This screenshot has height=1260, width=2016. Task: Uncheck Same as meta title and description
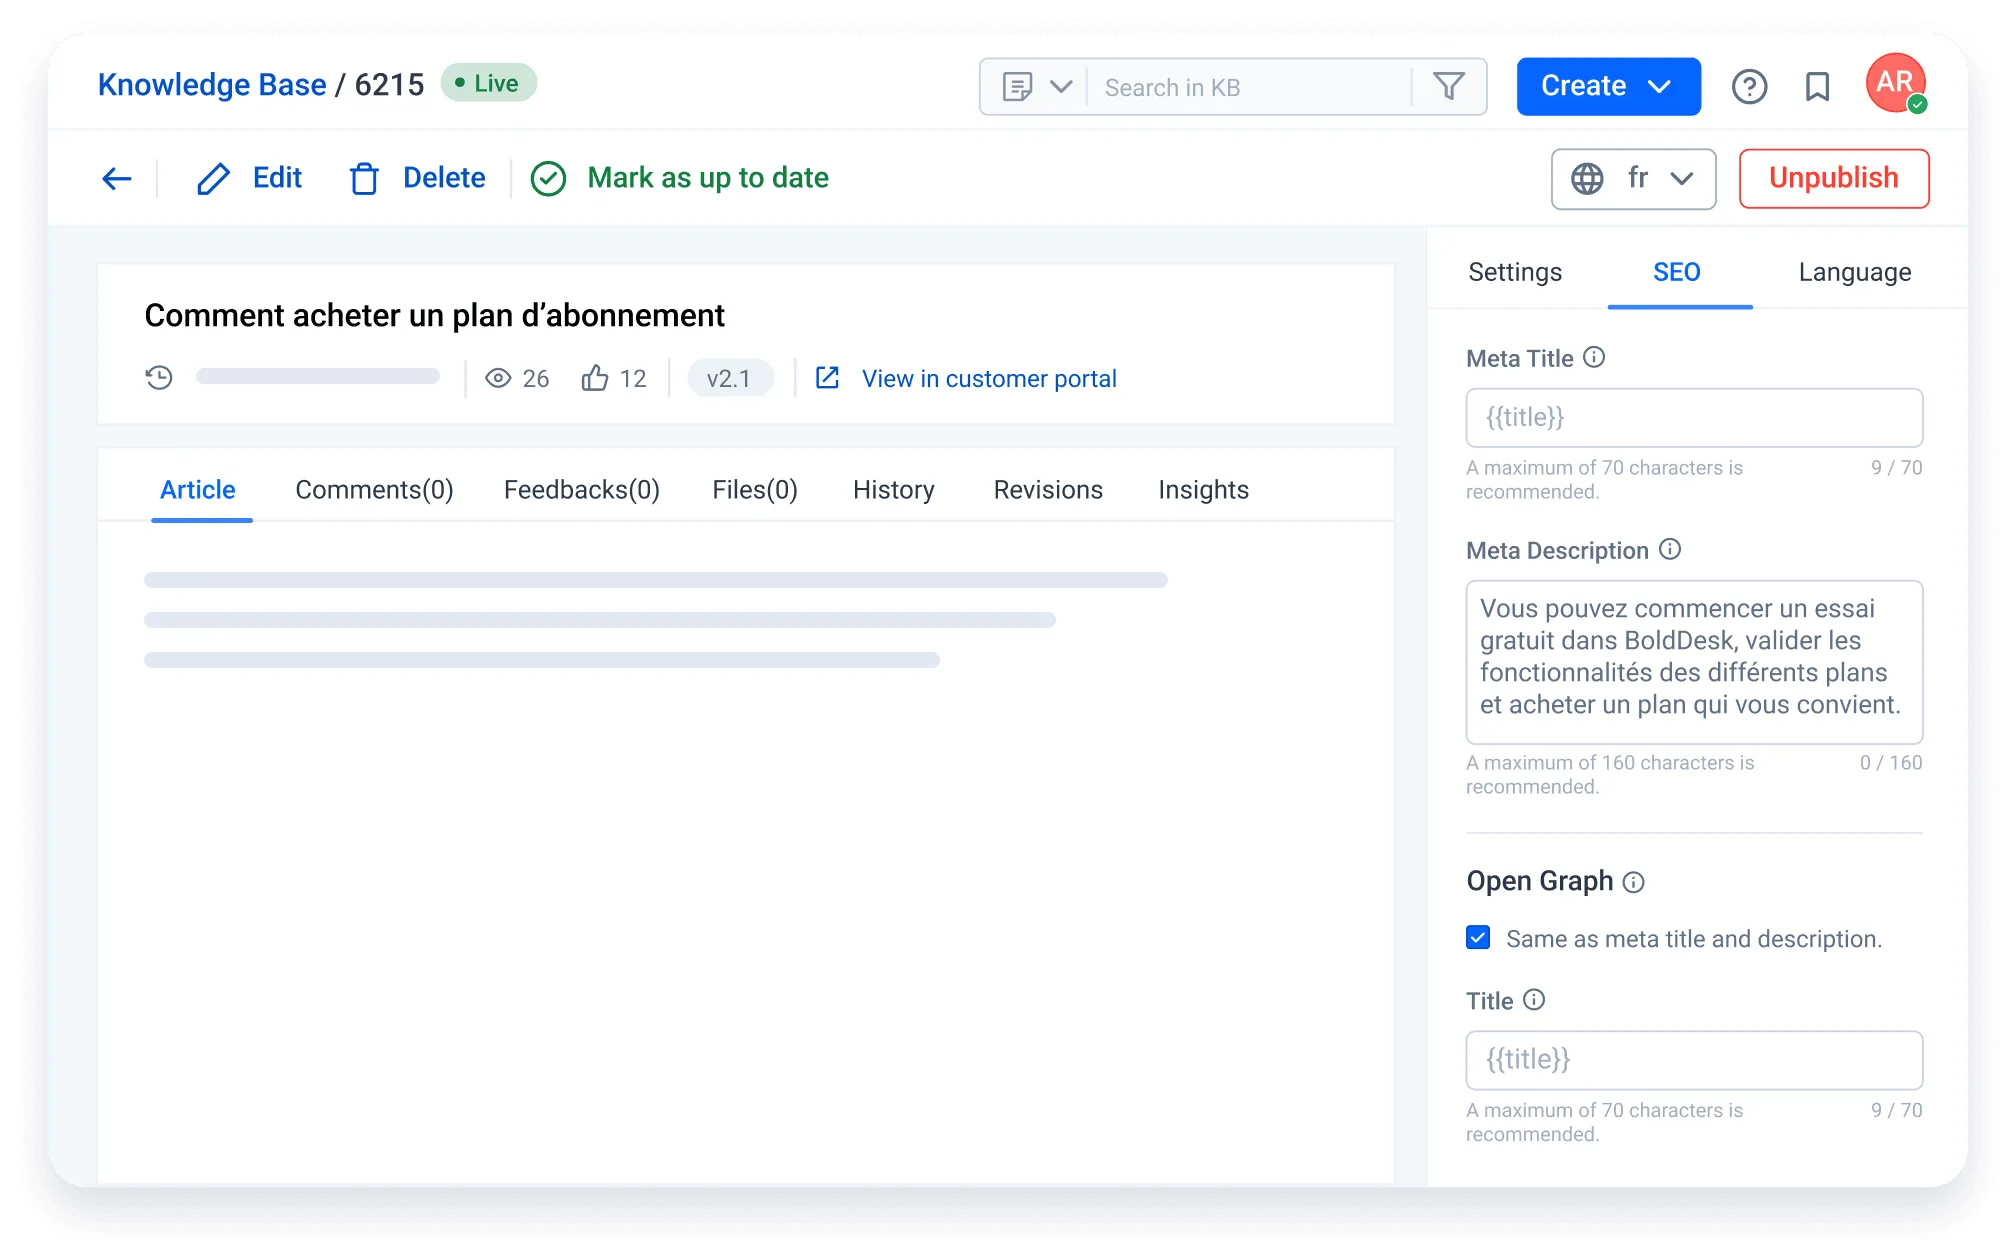tap(1477, 938)
